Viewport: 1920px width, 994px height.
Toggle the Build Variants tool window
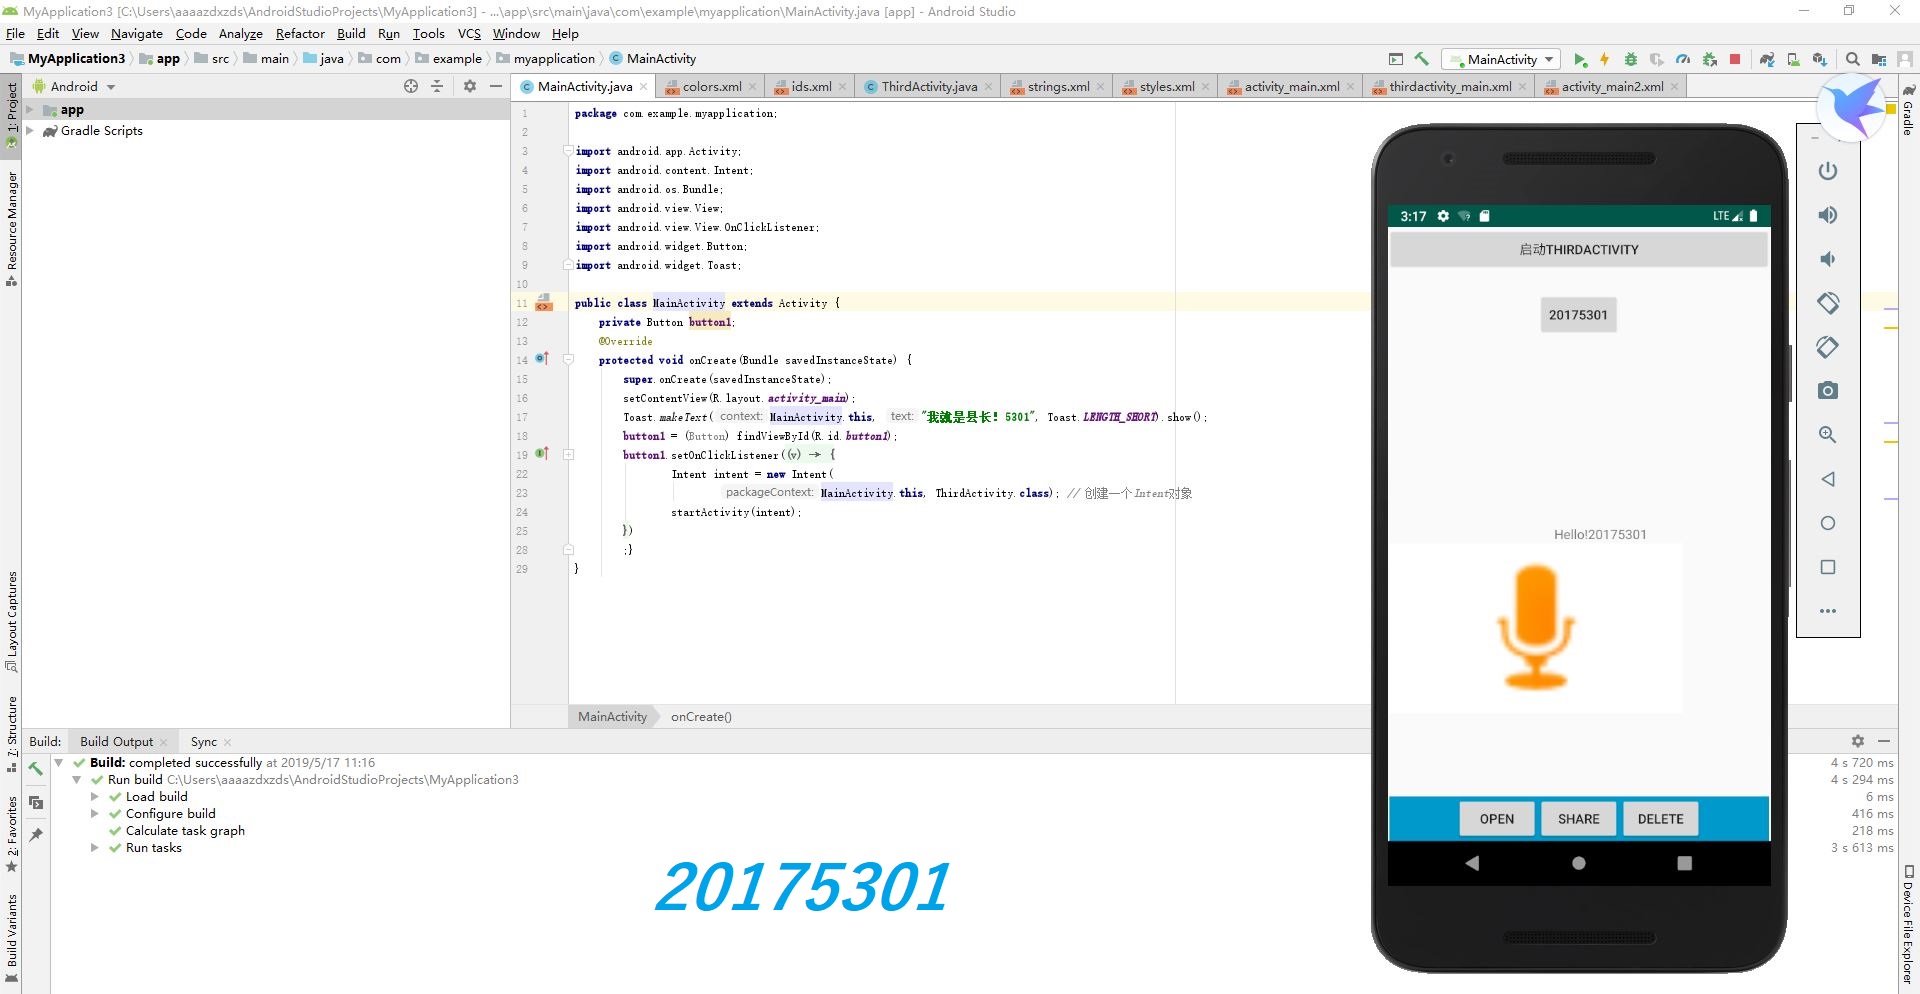(11, 939)
